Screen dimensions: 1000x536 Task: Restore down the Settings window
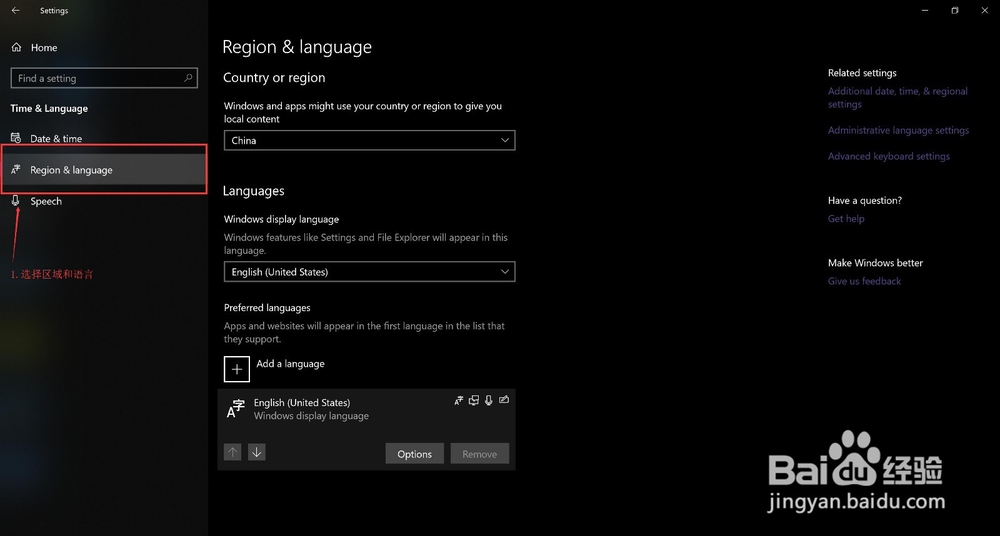(x=955, y=10)
